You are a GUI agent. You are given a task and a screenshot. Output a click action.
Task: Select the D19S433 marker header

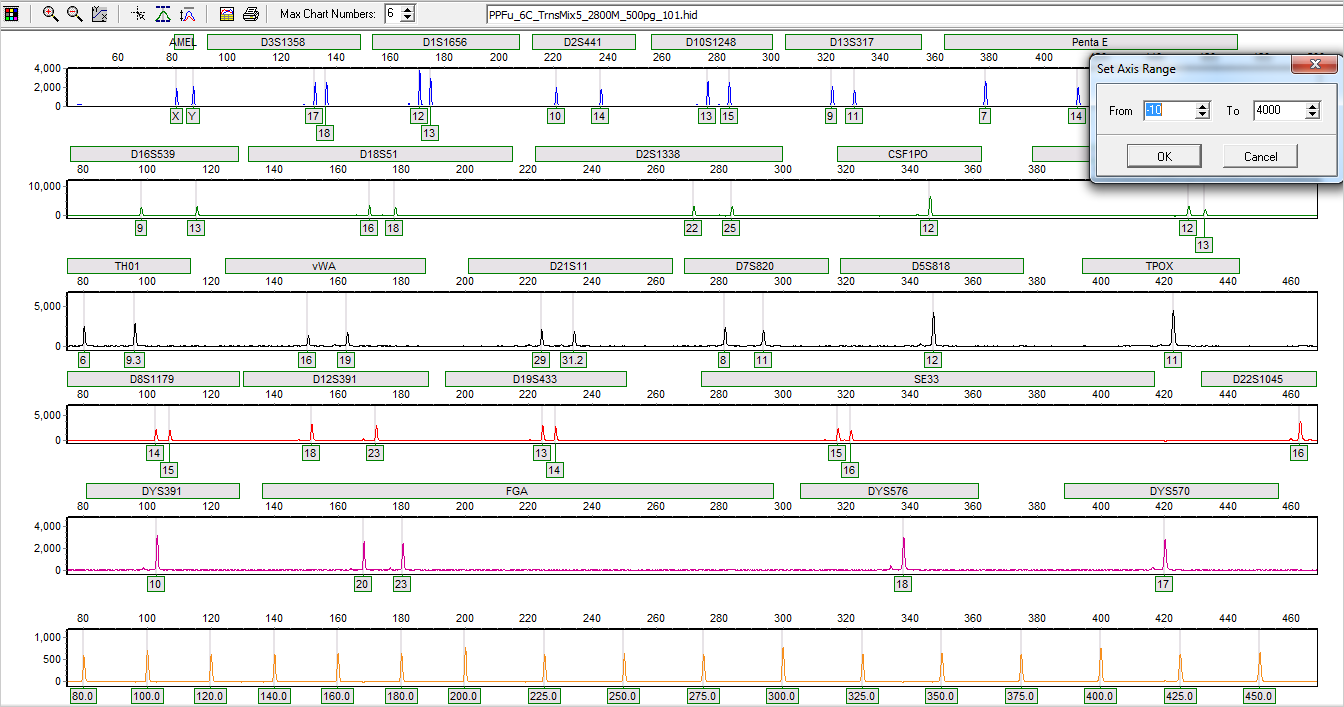click(x=535, y=379)
